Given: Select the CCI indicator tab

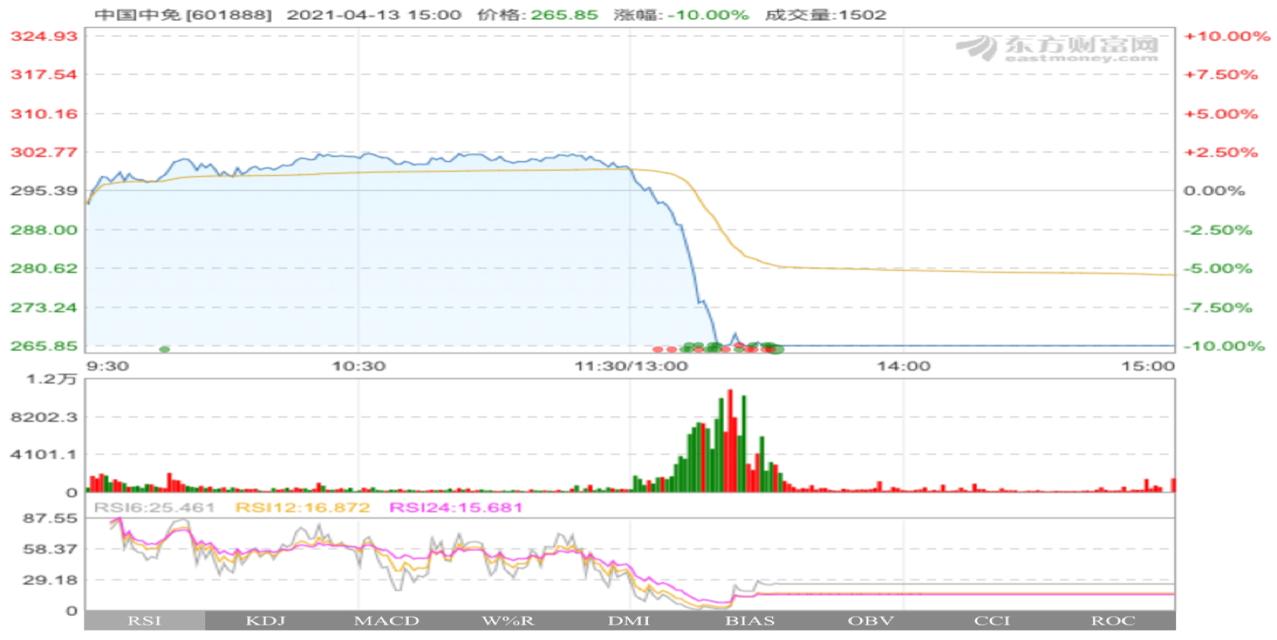Looking at the screenshot, I should (x=992, y=621).
